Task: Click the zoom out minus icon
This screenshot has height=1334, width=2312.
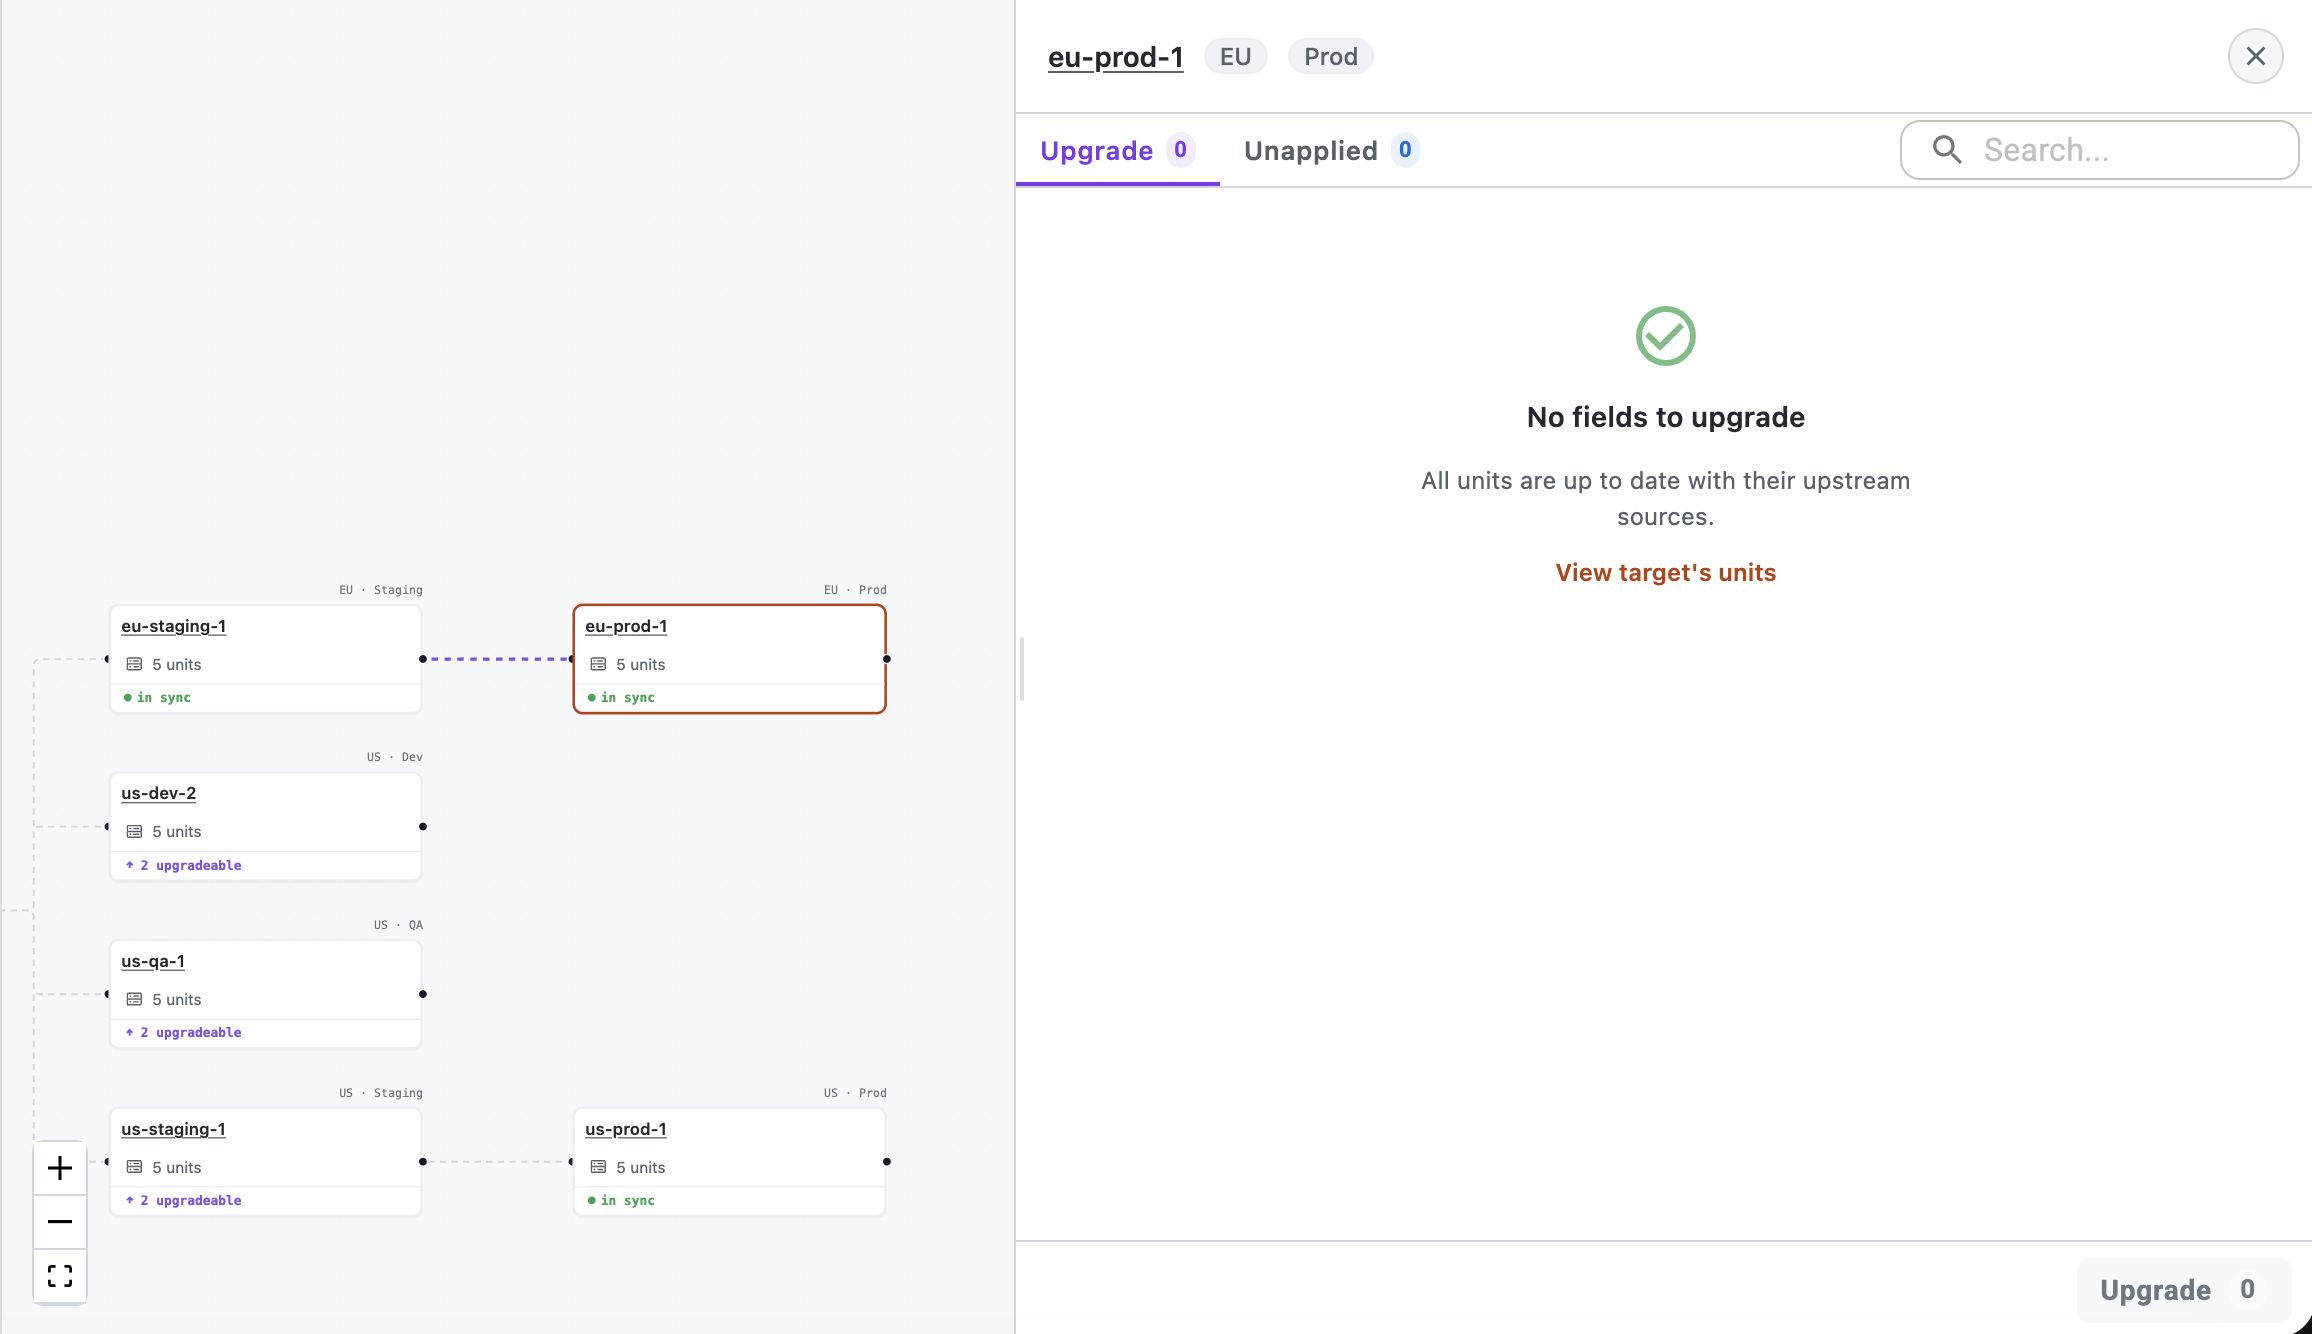Action: click(x=60, y=1222)
